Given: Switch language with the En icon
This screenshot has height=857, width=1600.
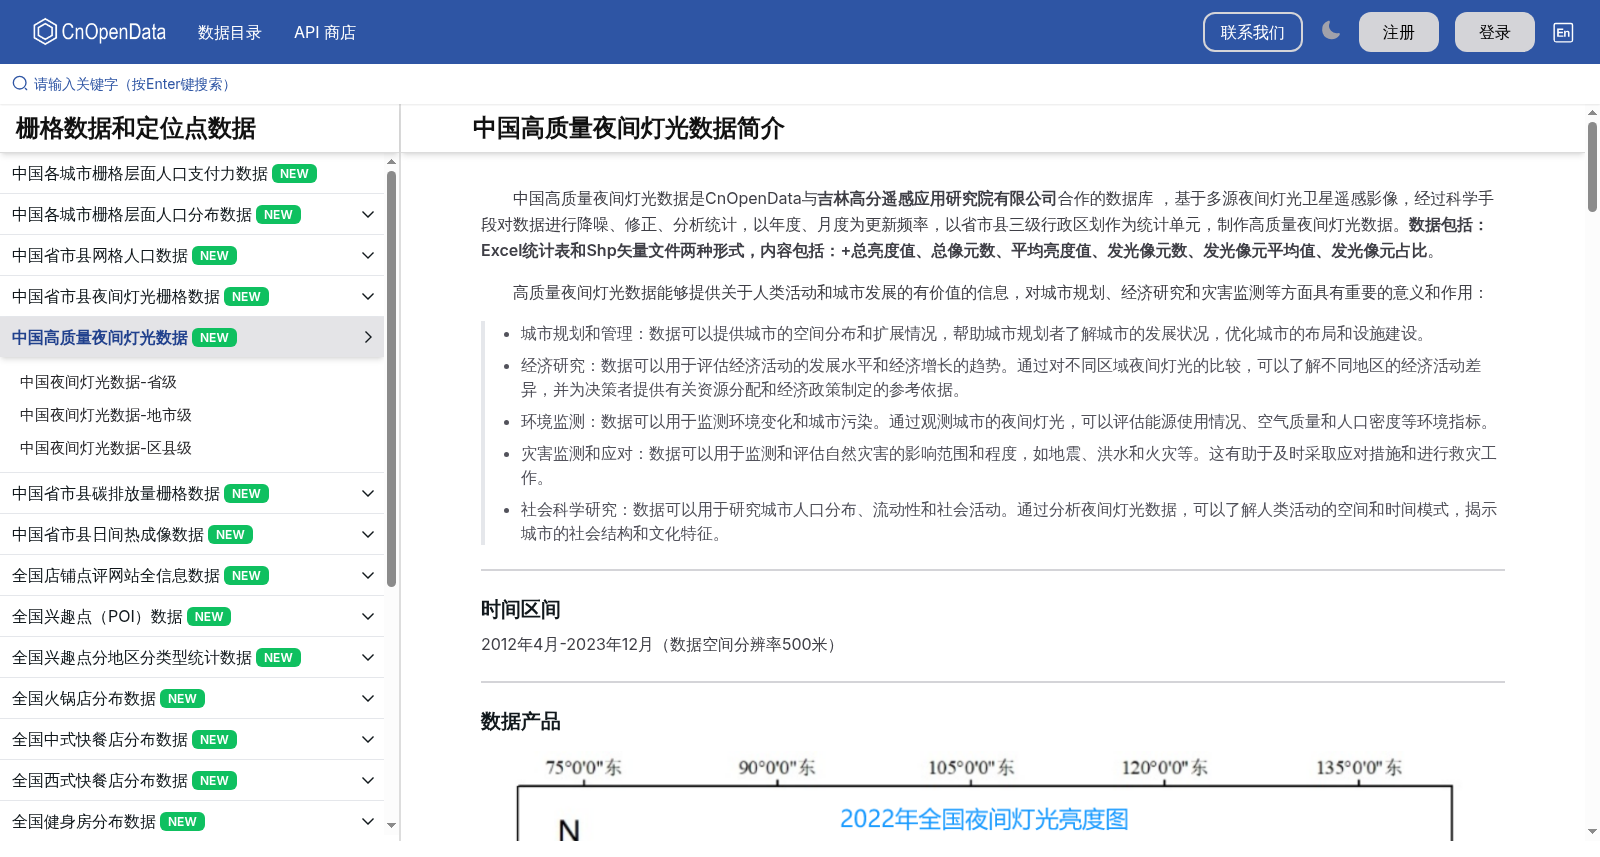Looking at the screenshot, I should (1563, 32).
